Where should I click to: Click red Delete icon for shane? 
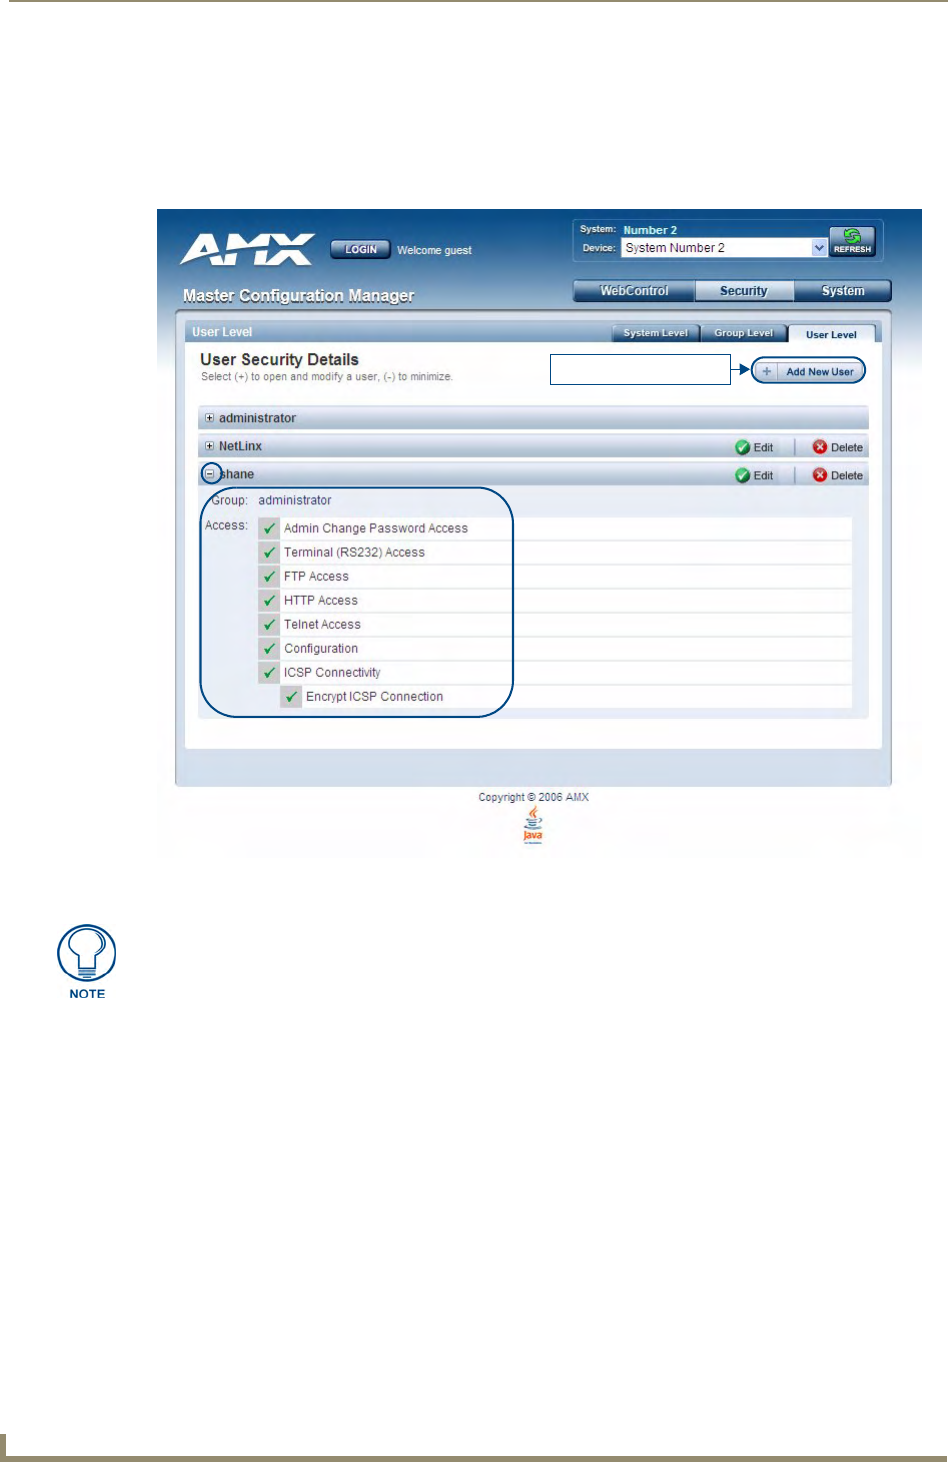[820, 475]
